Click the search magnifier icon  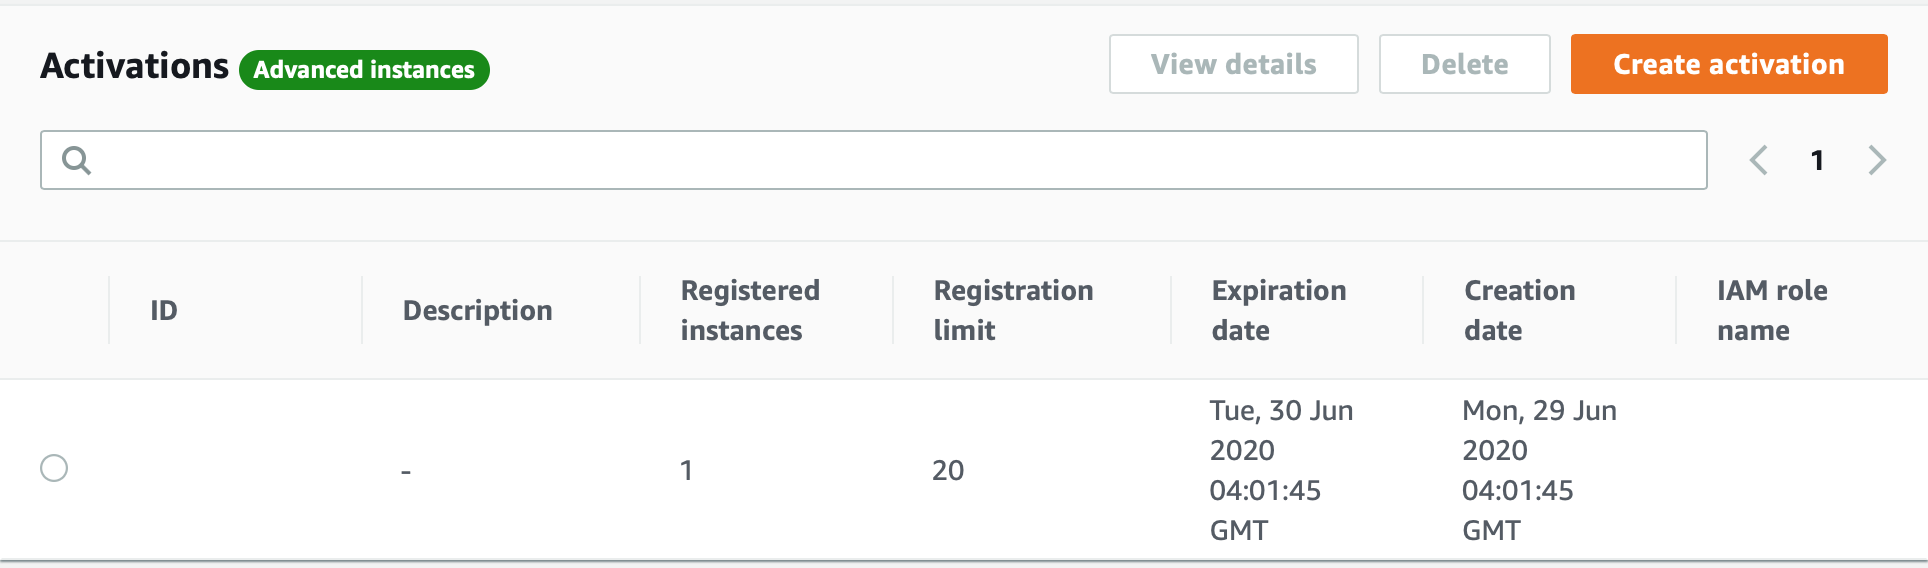(x=76, y=160)
